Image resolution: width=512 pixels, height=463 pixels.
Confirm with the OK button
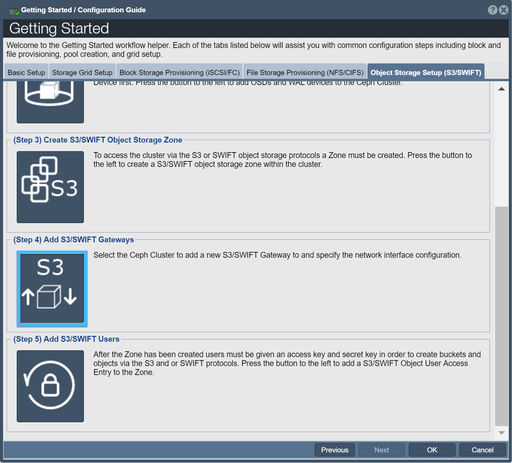[432, 450]
